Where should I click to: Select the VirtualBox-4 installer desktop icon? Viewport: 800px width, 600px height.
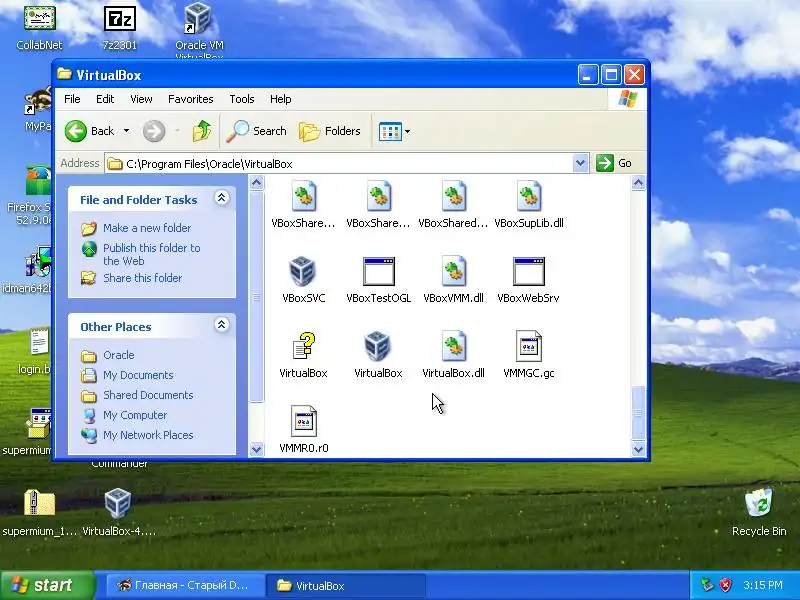[x=118, y=512]
